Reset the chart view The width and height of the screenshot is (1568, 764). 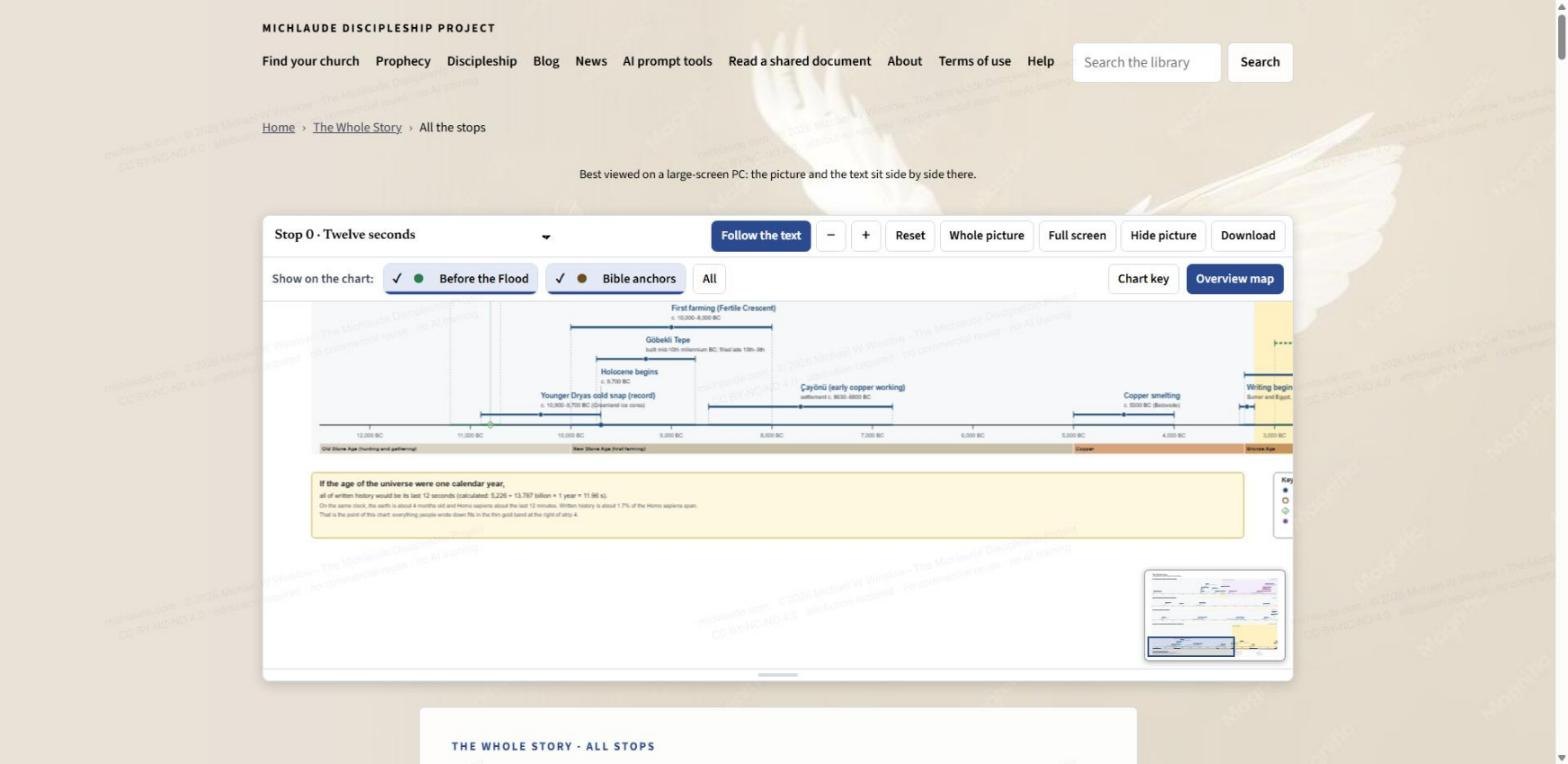click(x=910, y=236)
